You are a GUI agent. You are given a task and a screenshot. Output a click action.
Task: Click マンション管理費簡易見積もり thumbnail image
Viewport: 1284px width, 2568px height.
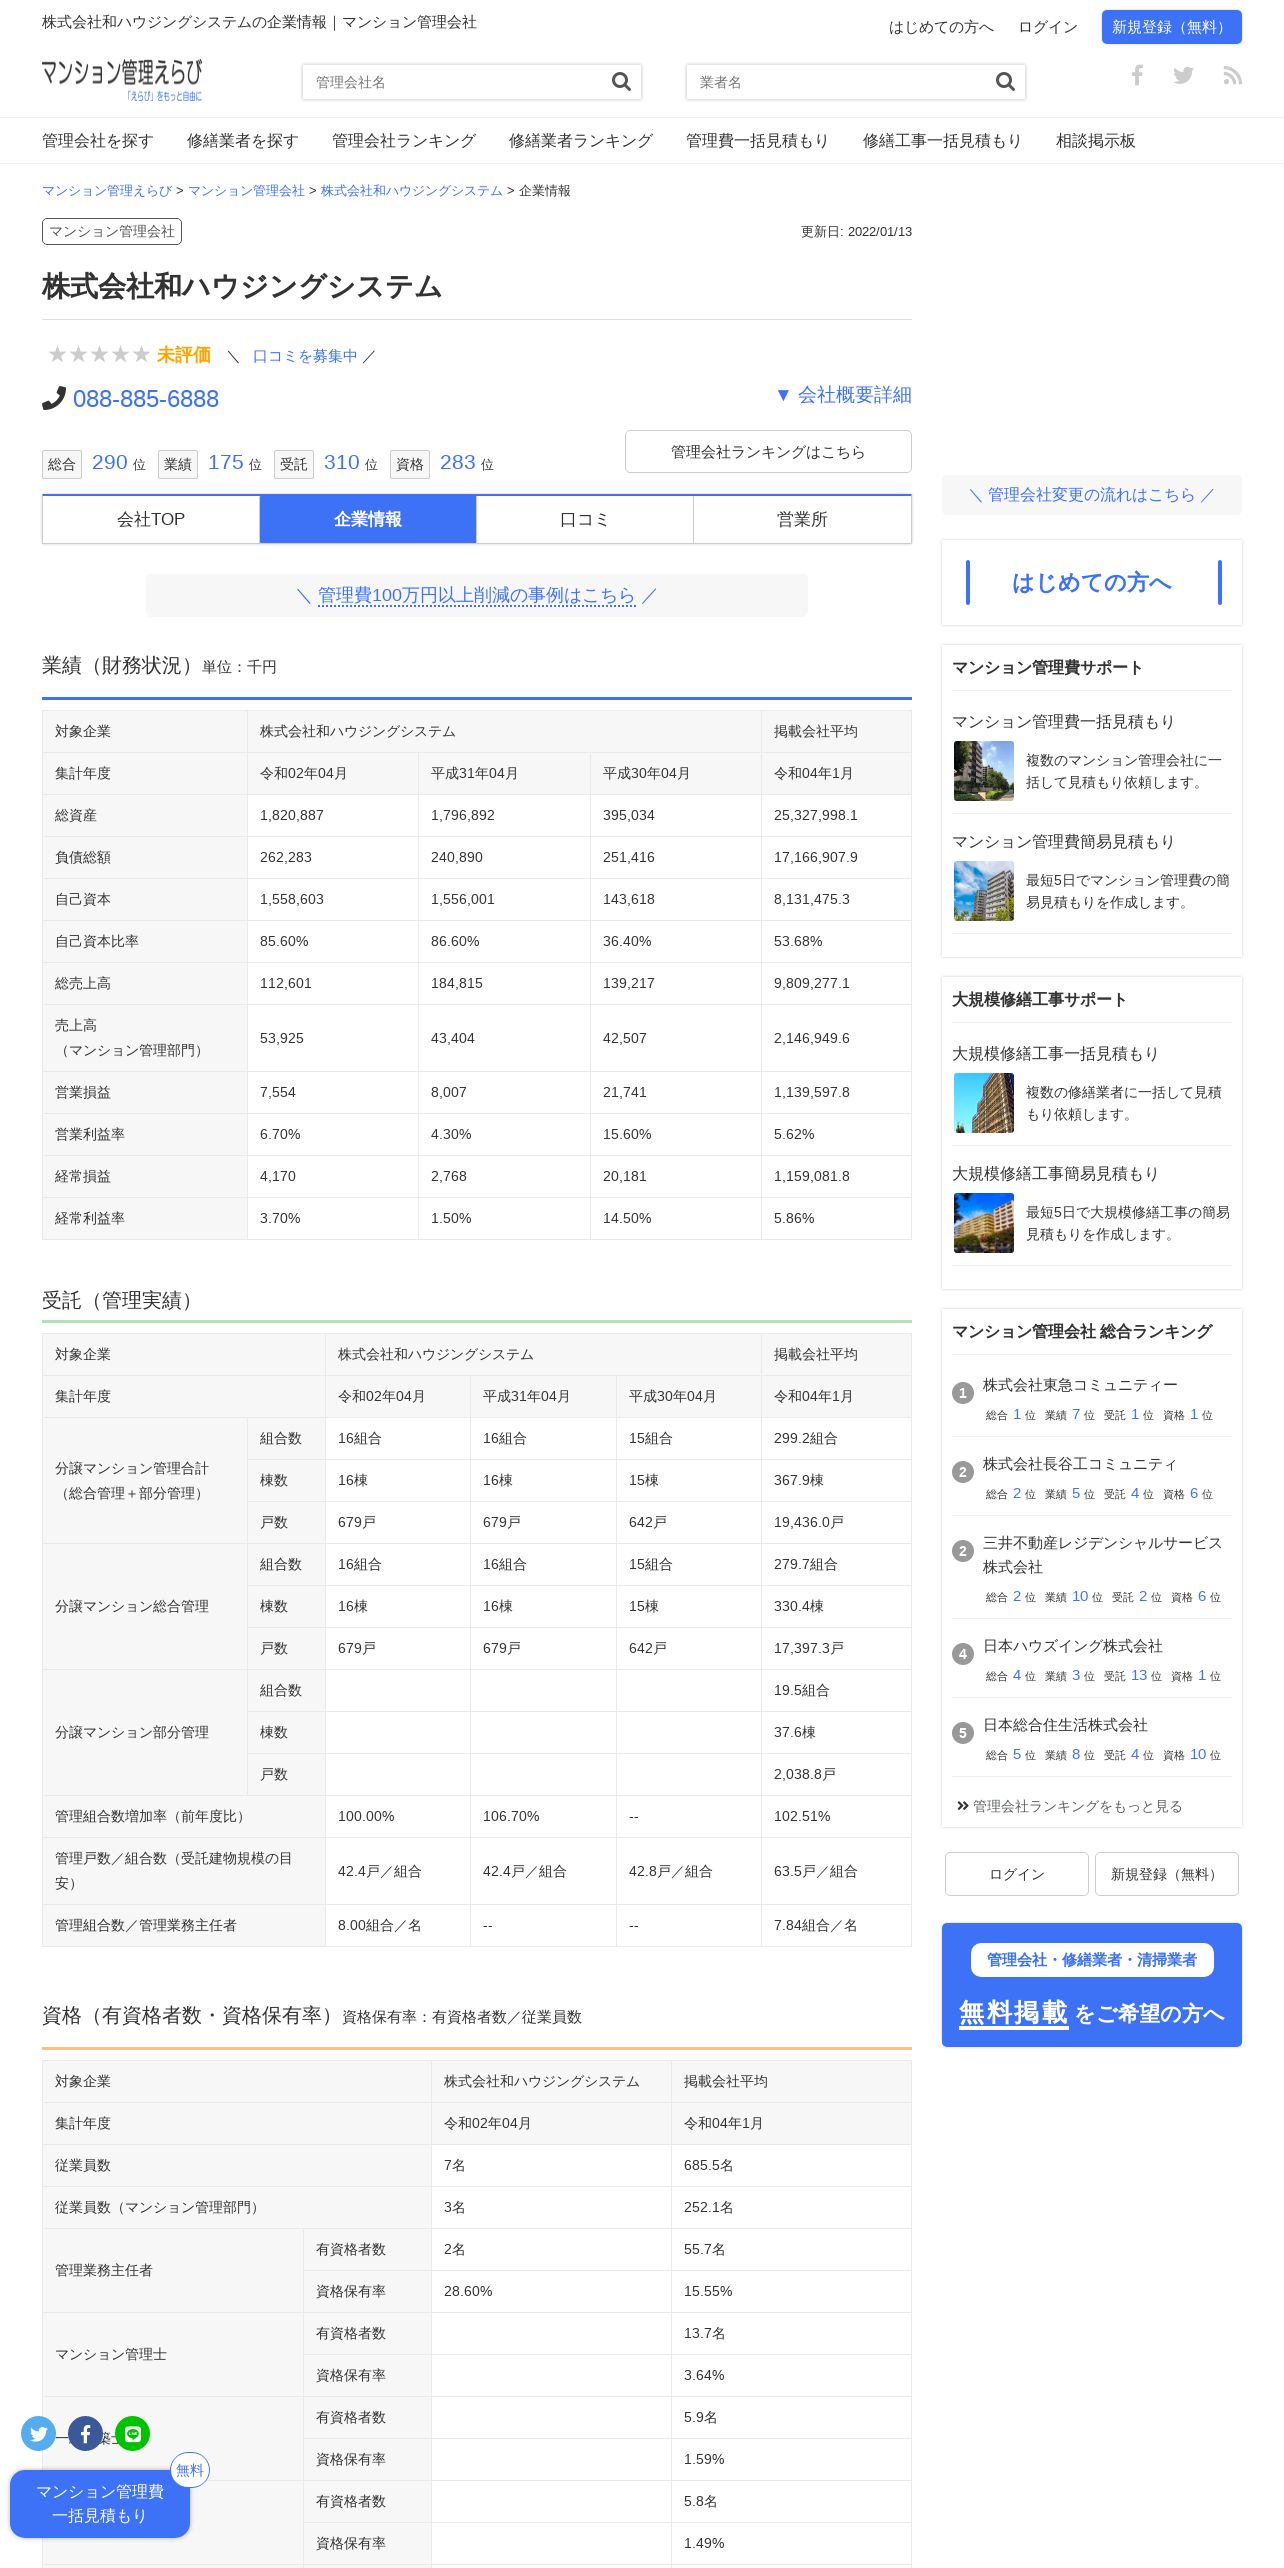point(984,891)
